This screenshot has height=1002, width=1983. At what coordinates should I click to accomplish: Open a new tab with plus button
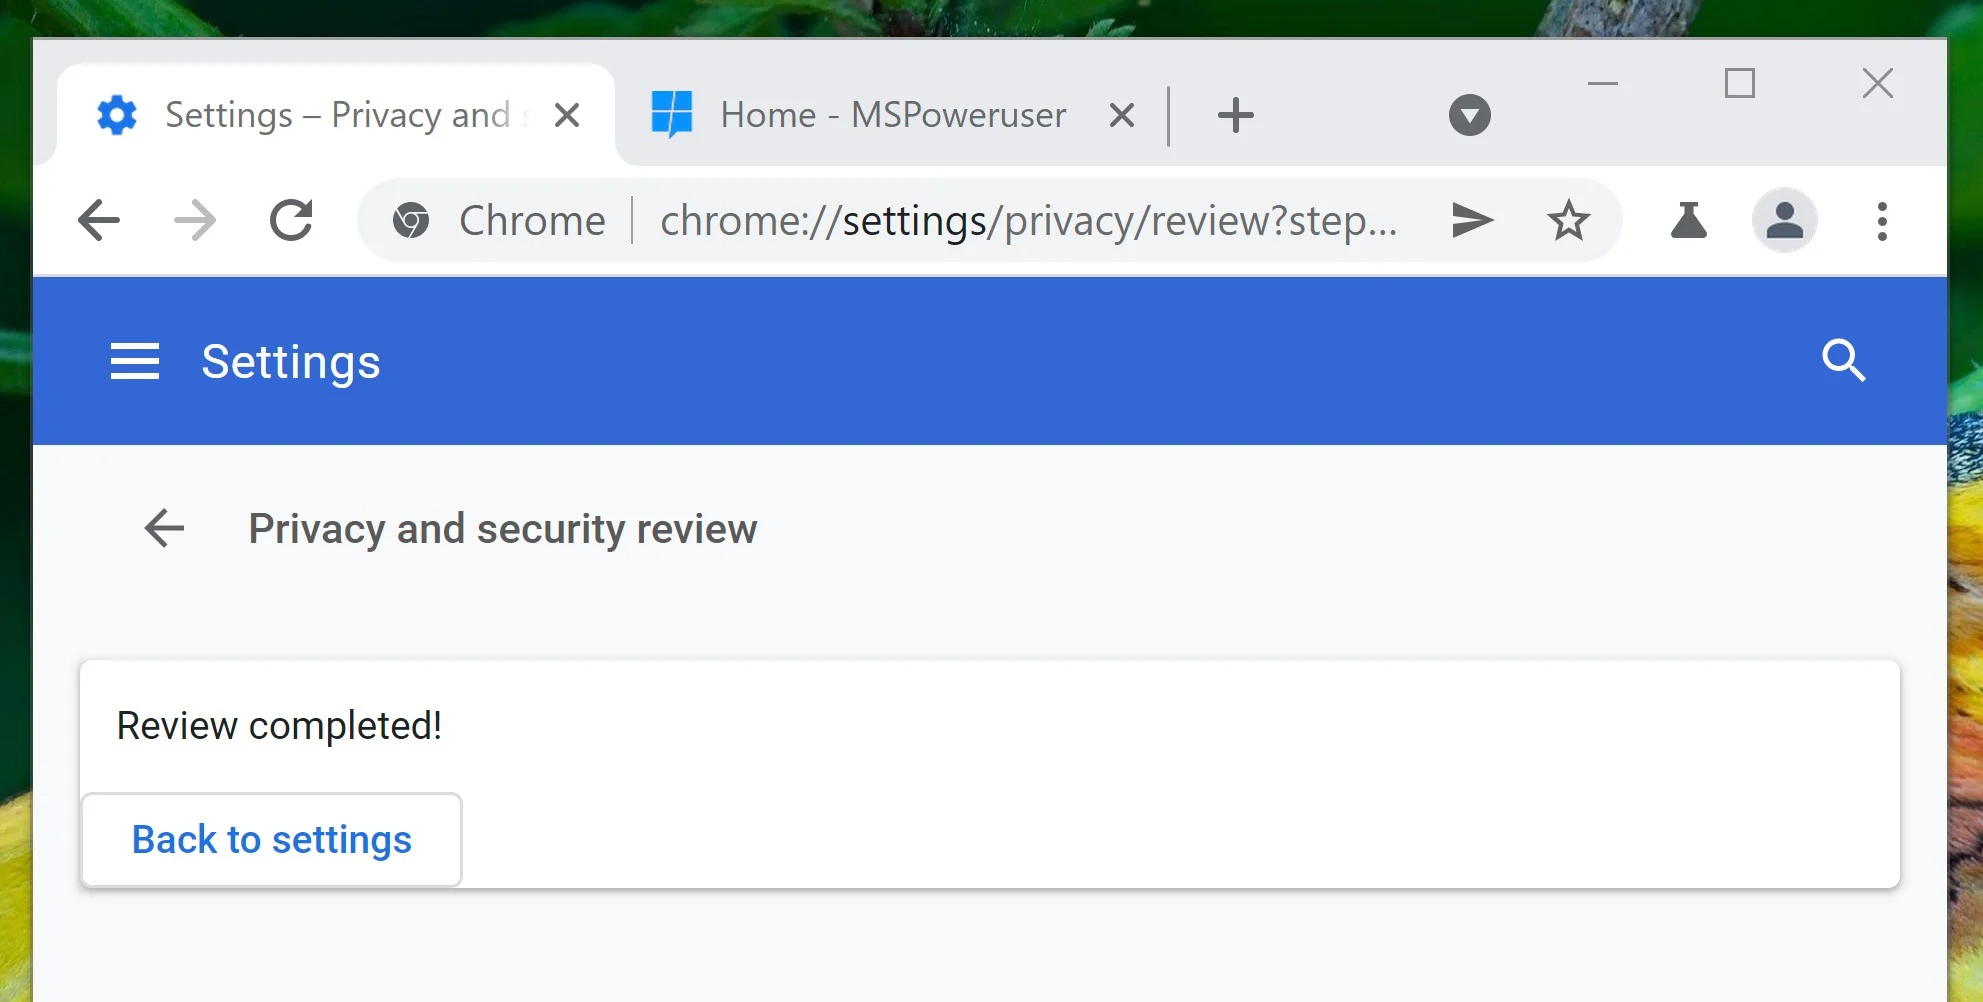(x=1235, y=115)
